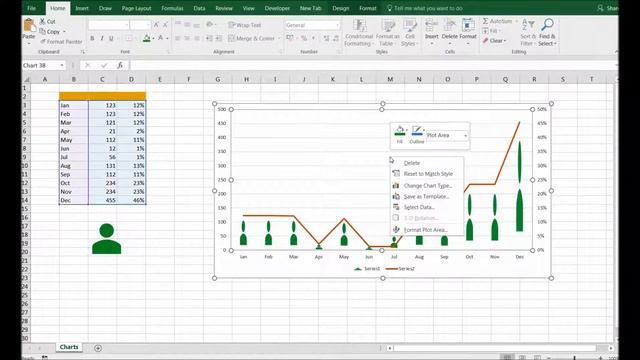Open the Plot Area element dropdown
The width and height of the screenshot is (640, 360).
(465, 135)
